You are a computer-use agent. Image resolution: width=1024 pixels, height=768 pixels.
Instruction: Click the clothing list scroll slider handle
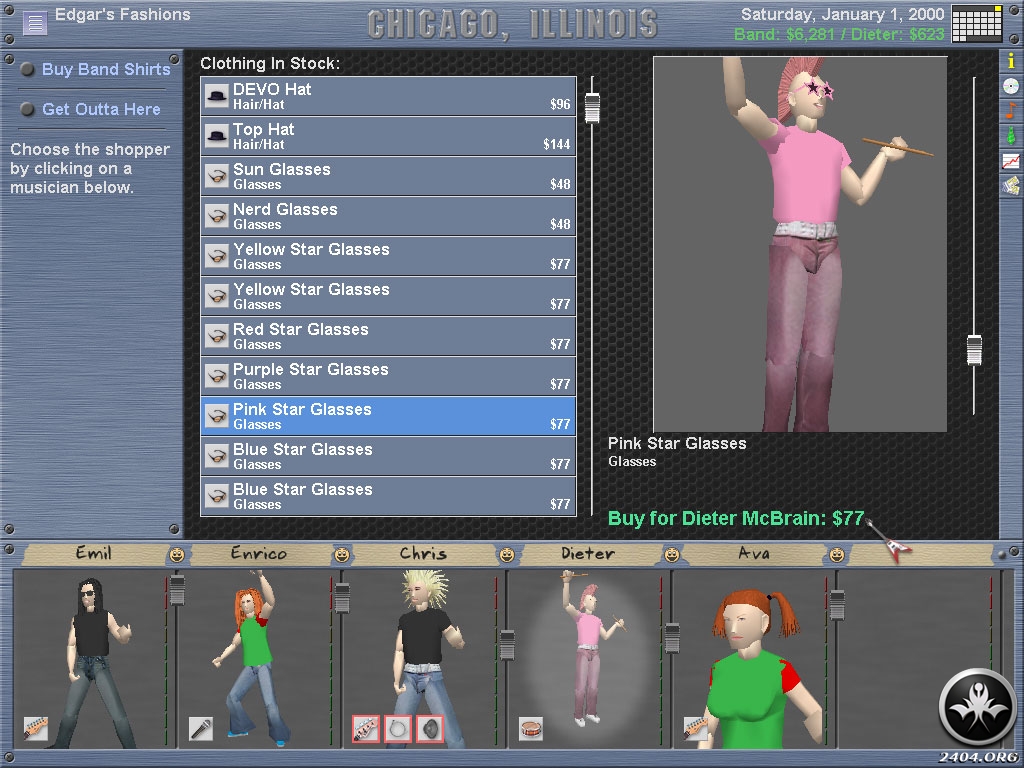click(592, 107)
